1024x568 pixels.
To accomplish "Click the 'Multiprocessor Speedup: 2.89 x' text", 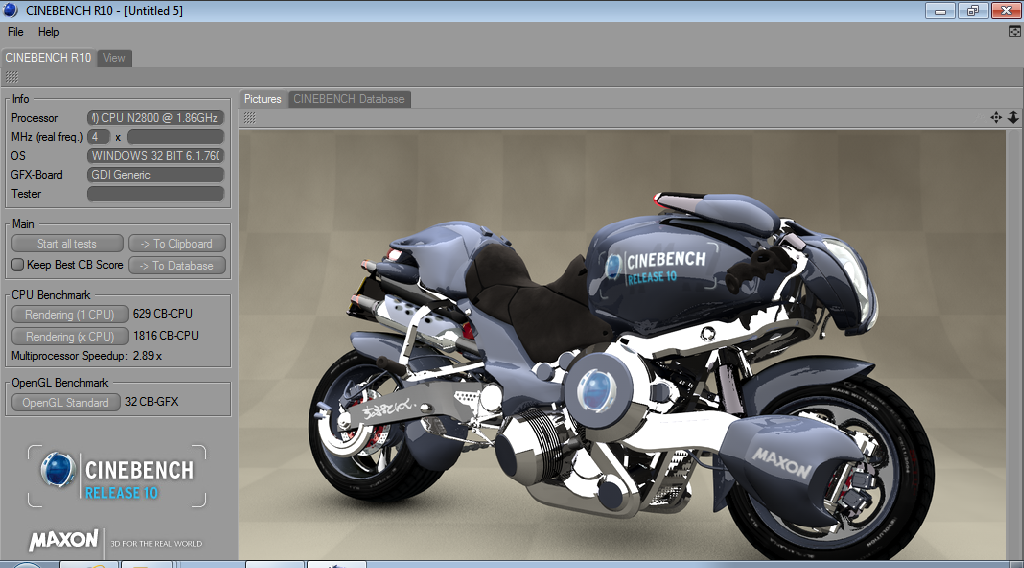I will tap(86, 356).
